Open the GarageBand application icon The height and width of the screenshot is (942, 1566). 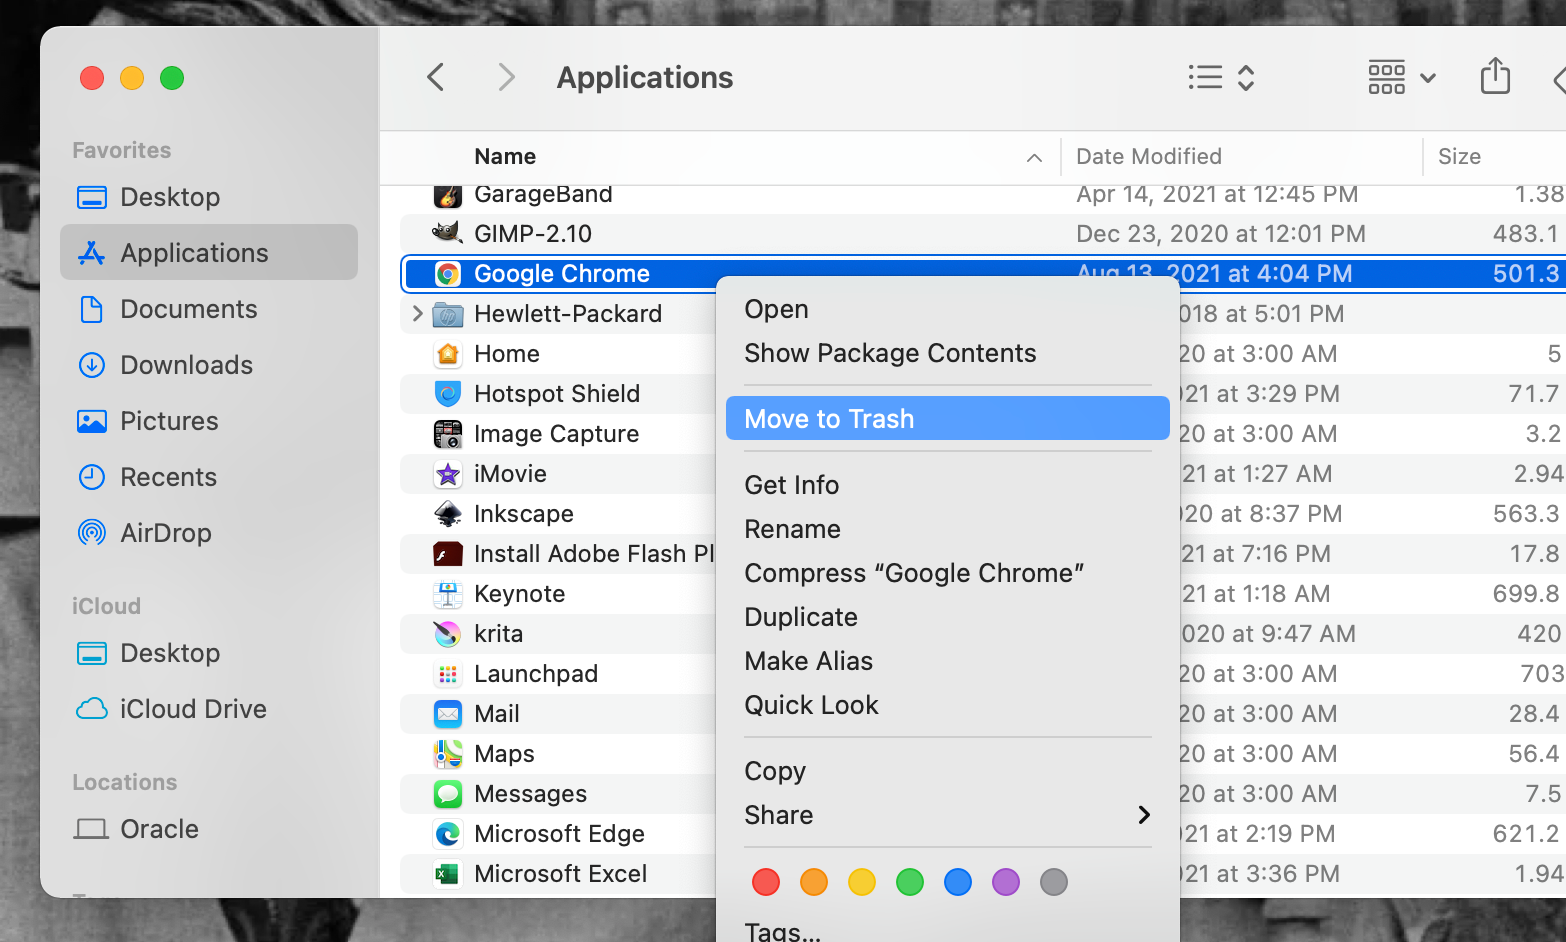click(x=447, y=194)
